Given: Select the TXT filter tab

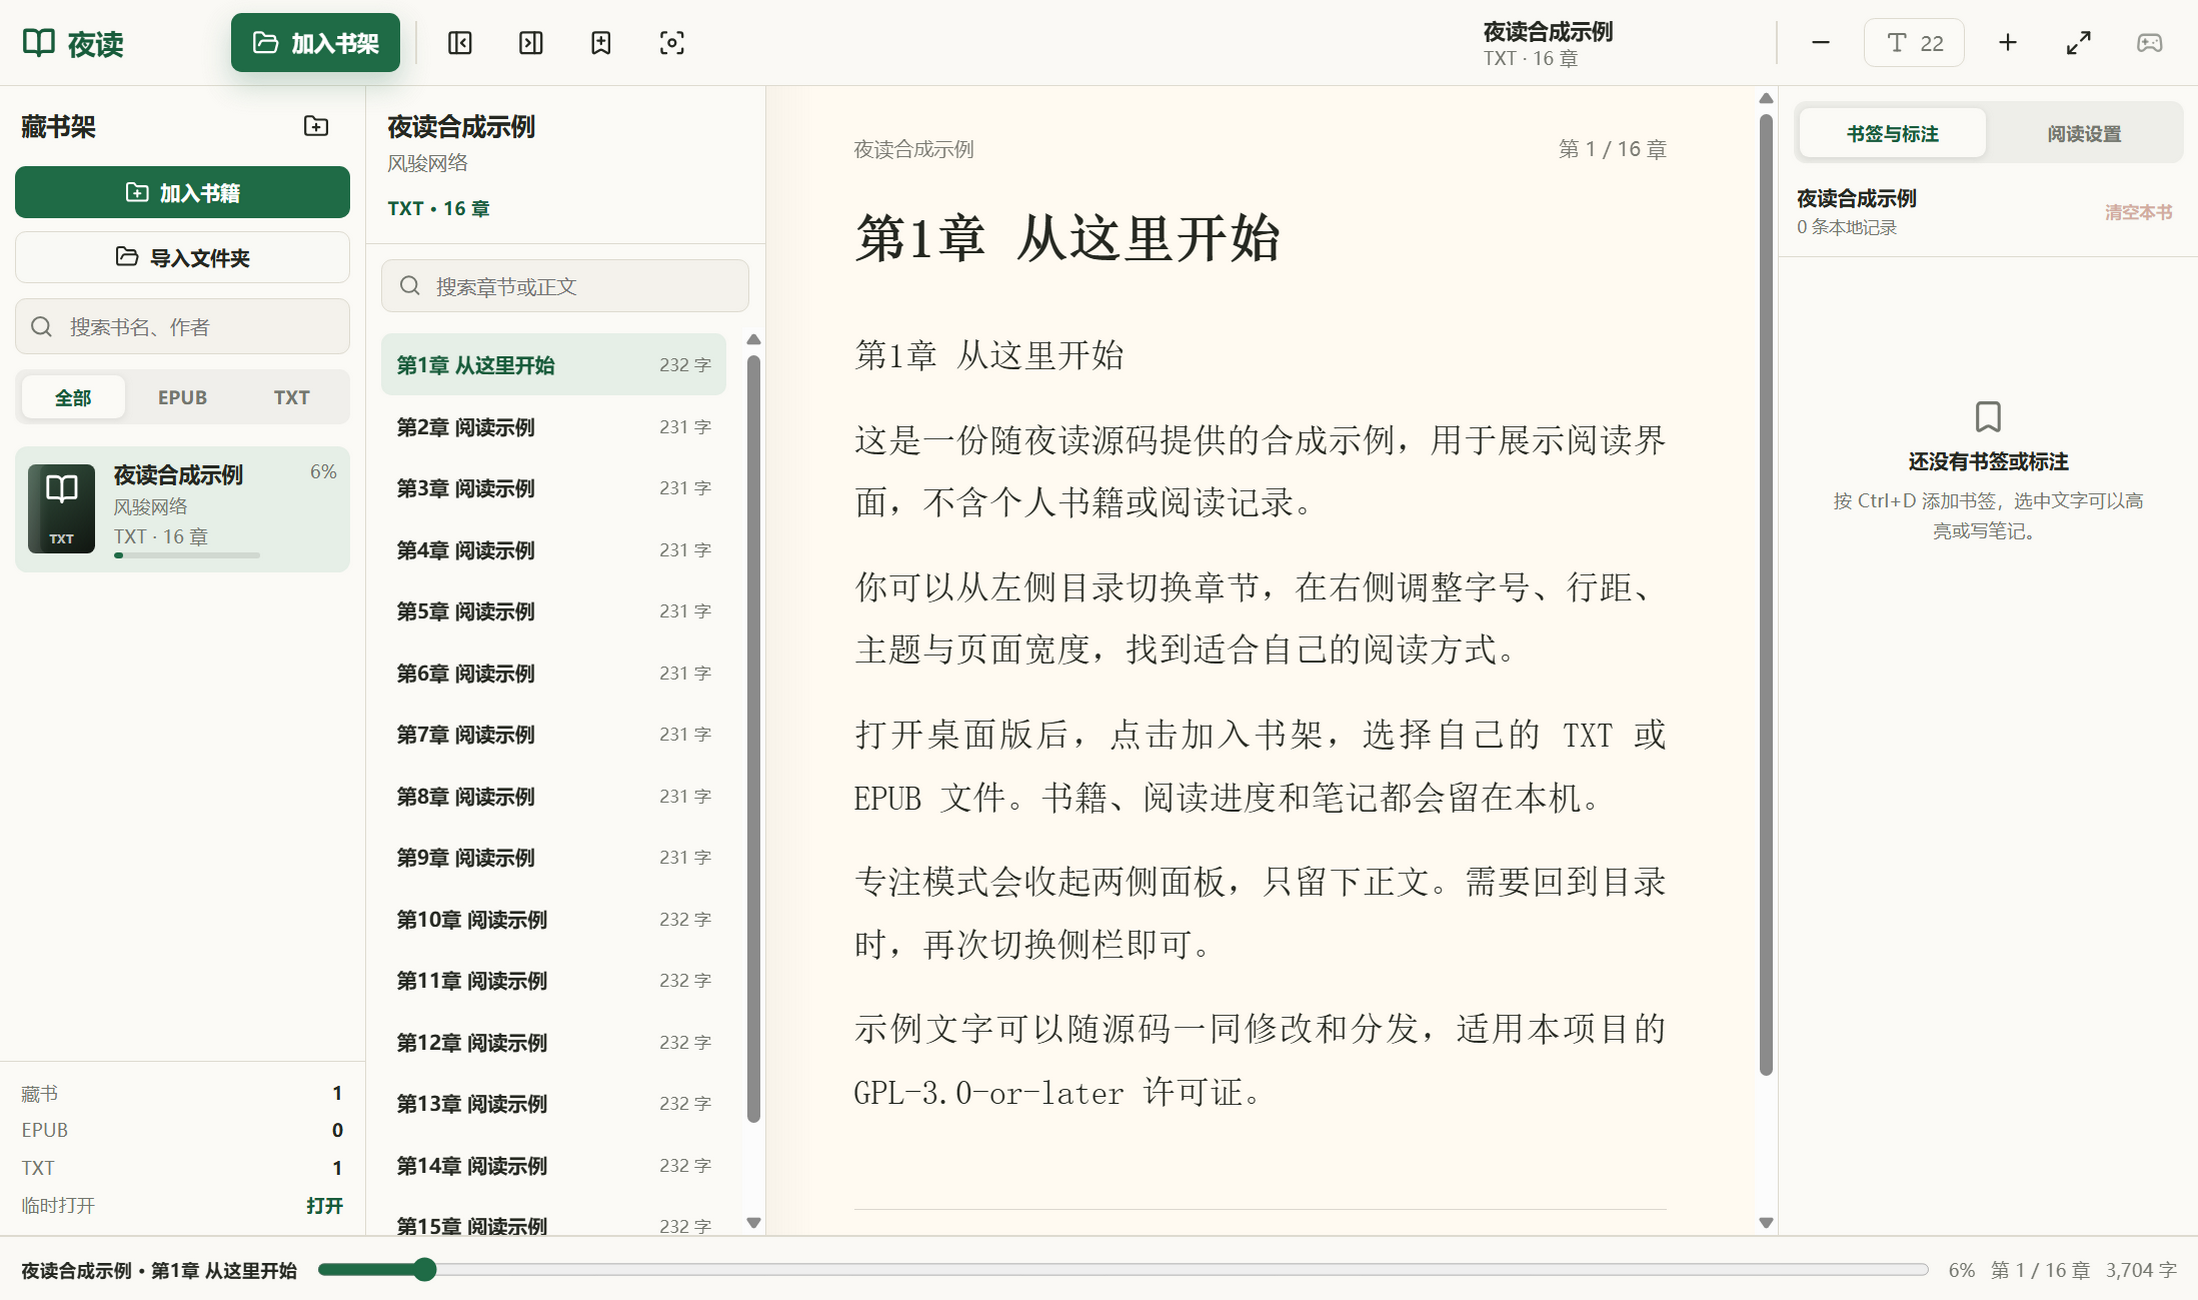Looking at the screenshot, I should point(291,397).
